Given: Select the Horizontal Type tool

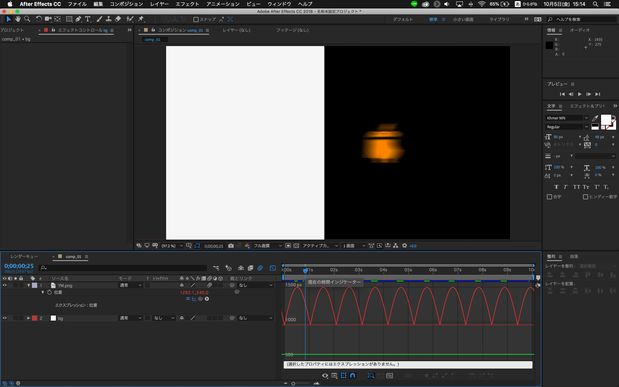Looking at the screenshot, I should click(88, 19).
